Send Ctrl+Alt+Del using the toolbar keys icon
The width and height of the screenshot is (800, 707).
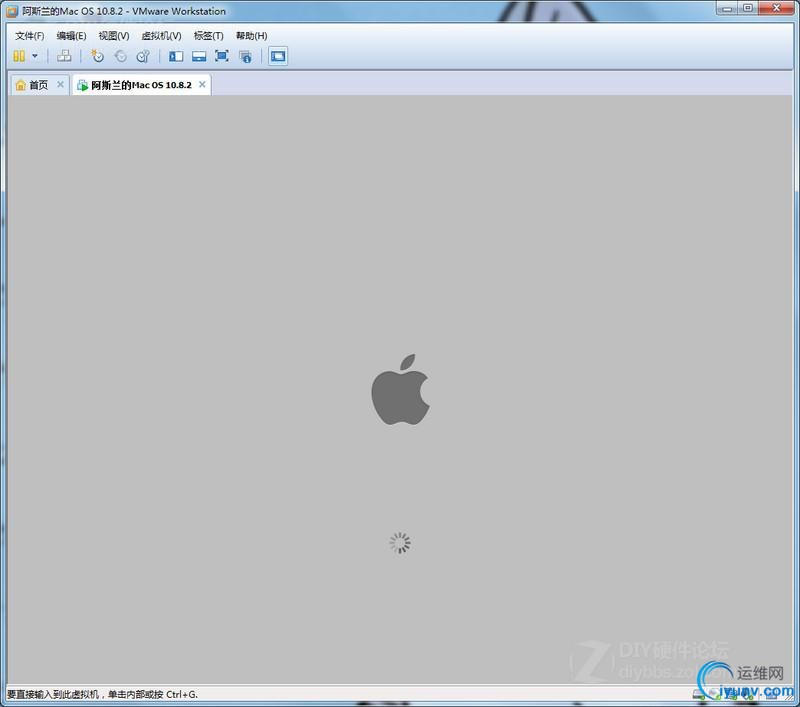(64, 56)
